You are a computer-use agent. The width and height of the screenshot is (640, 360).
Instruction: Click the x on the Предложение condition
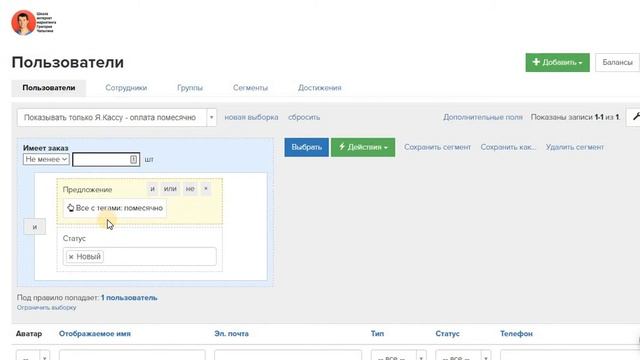point(206,189)
